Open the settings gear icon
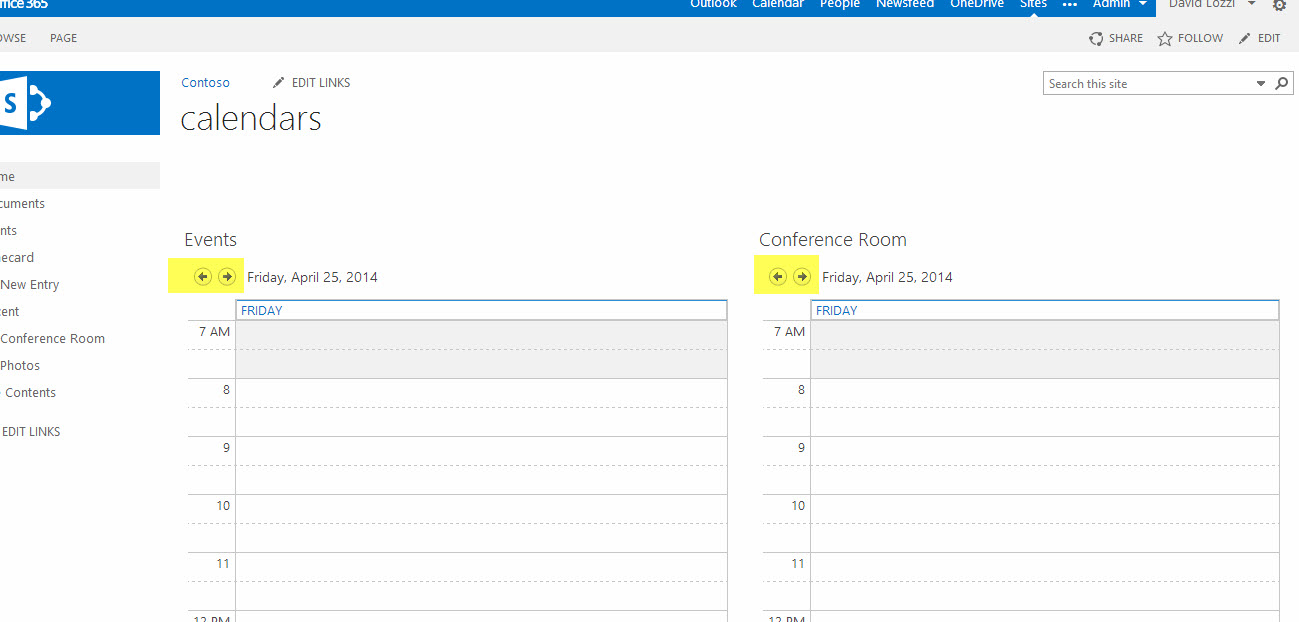The image size is (1299, 622). pyautogui.click(x=1279, y=5)
